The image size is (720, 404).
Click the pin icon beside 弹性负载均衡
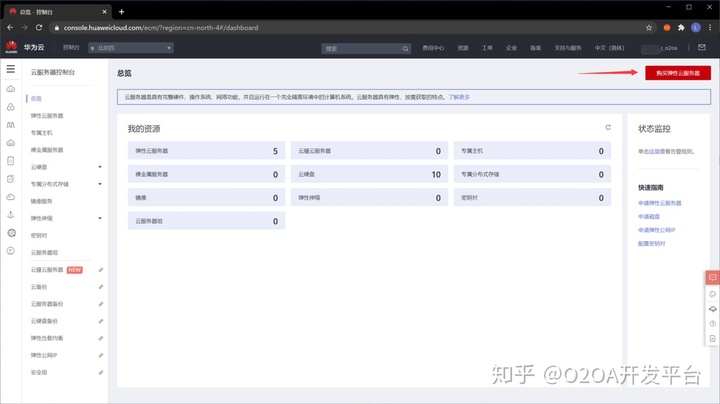[x=101, y=338]
